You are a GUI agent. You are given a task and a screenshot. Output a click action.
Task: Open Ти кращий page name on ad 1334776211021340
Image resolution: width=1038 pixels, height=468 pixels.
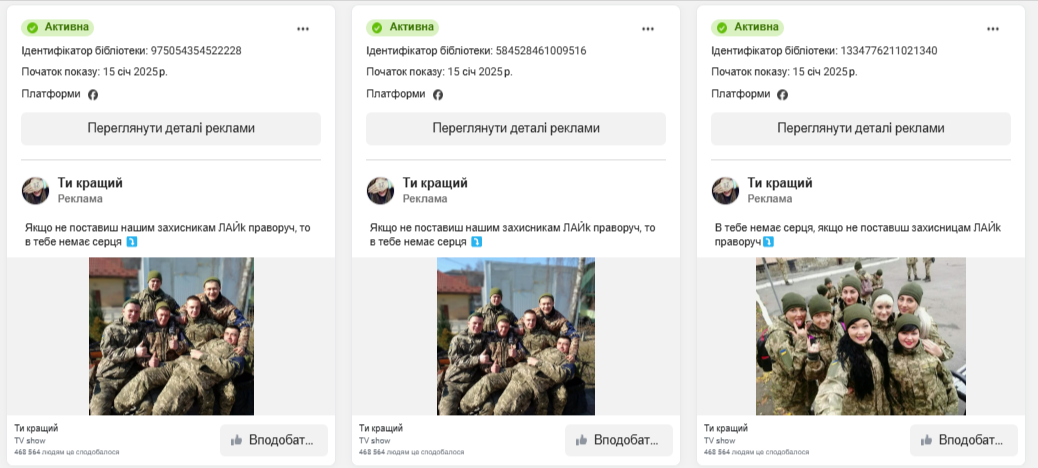coord(780,183)
